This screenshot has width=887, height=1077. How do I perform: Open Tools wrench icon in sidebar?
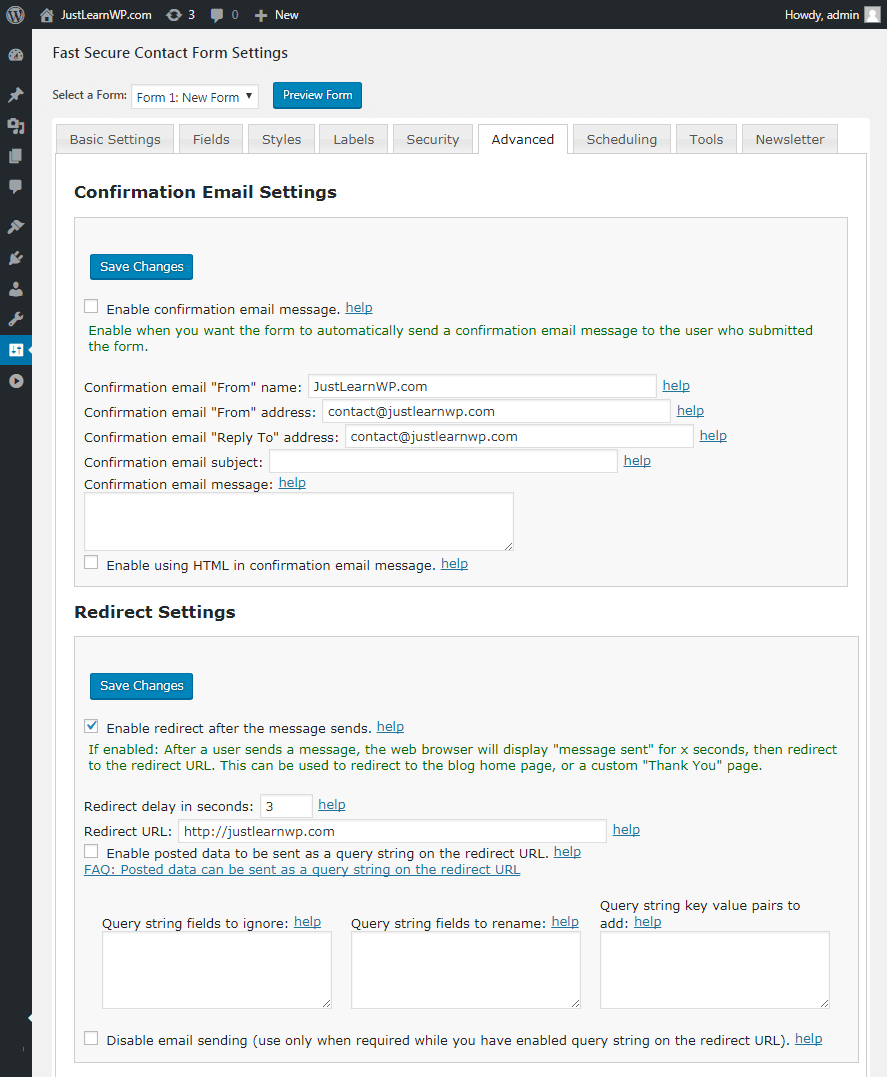[x=16, y=319]
